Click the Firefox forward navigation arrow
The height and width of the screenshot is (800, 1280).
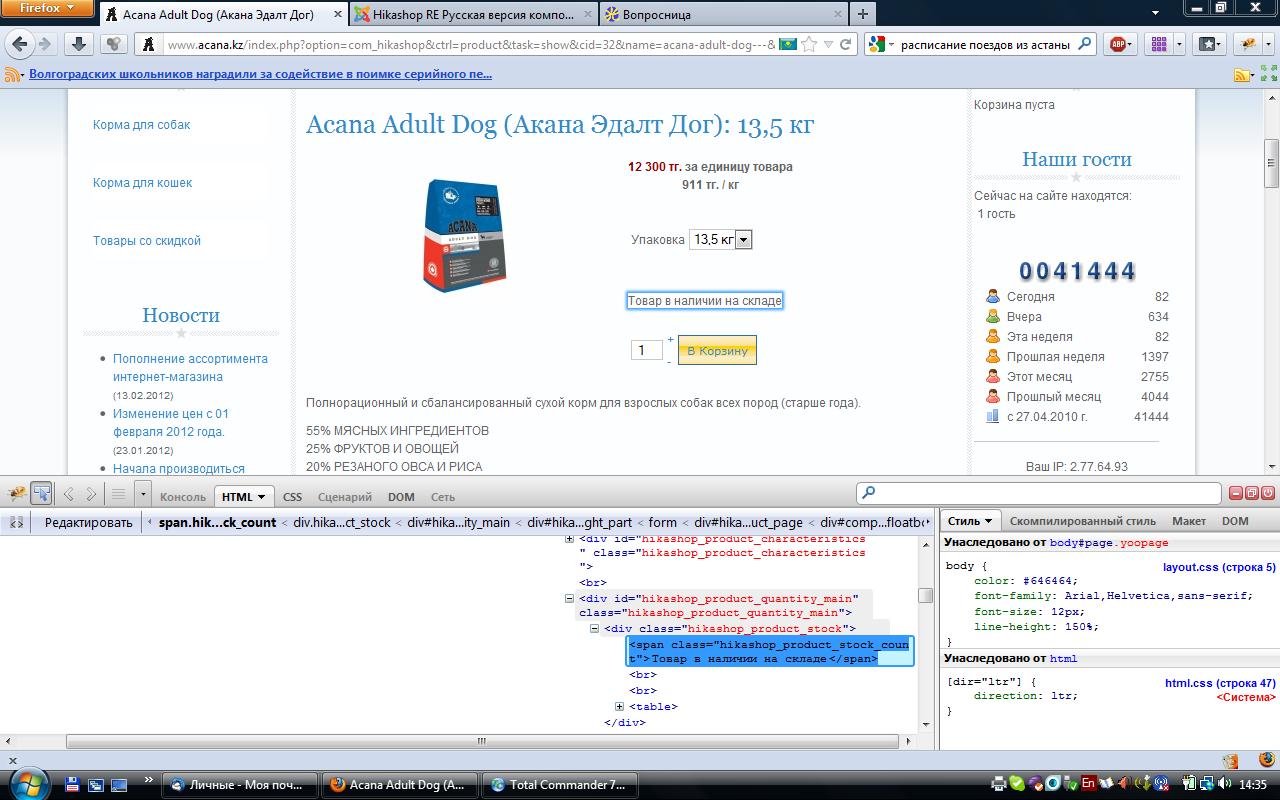coord(44,44)
